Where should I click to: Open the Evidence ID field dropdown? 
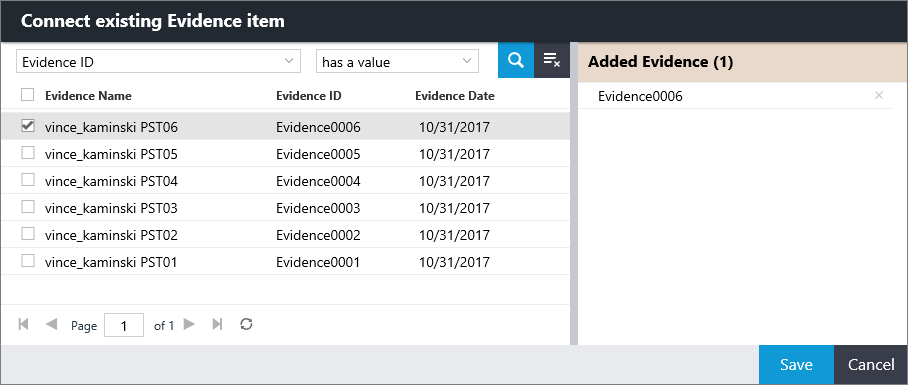tap(159, 61)
